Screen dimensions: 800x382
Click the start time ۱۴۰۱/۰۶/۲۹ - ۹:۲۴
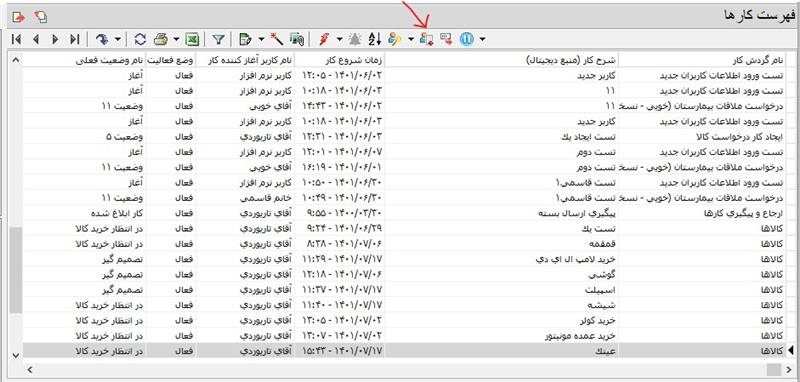tap(344, 228)
